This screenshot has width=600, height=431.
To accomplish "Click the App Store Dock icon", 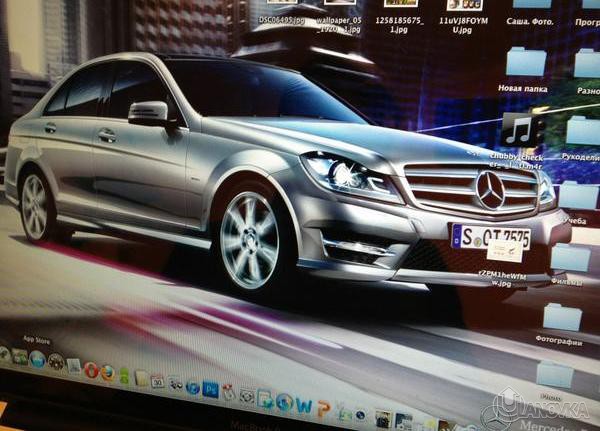I will pyautogui.click(x=37, y=359).
